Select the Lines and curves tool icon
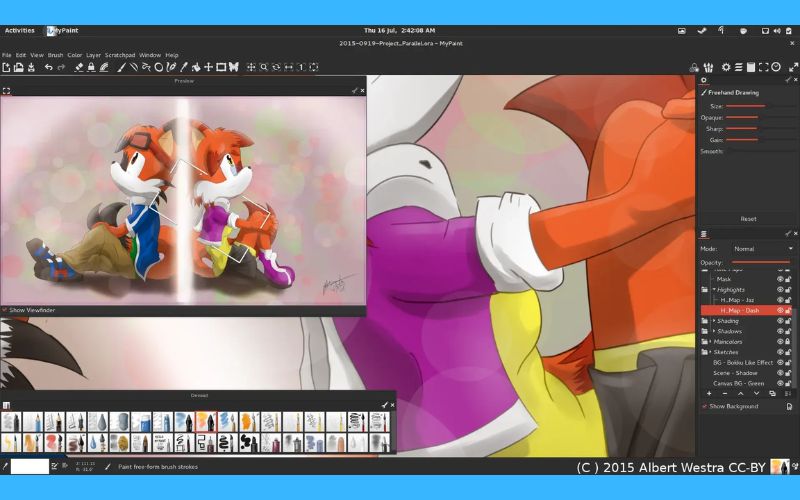 pos(134,67)
